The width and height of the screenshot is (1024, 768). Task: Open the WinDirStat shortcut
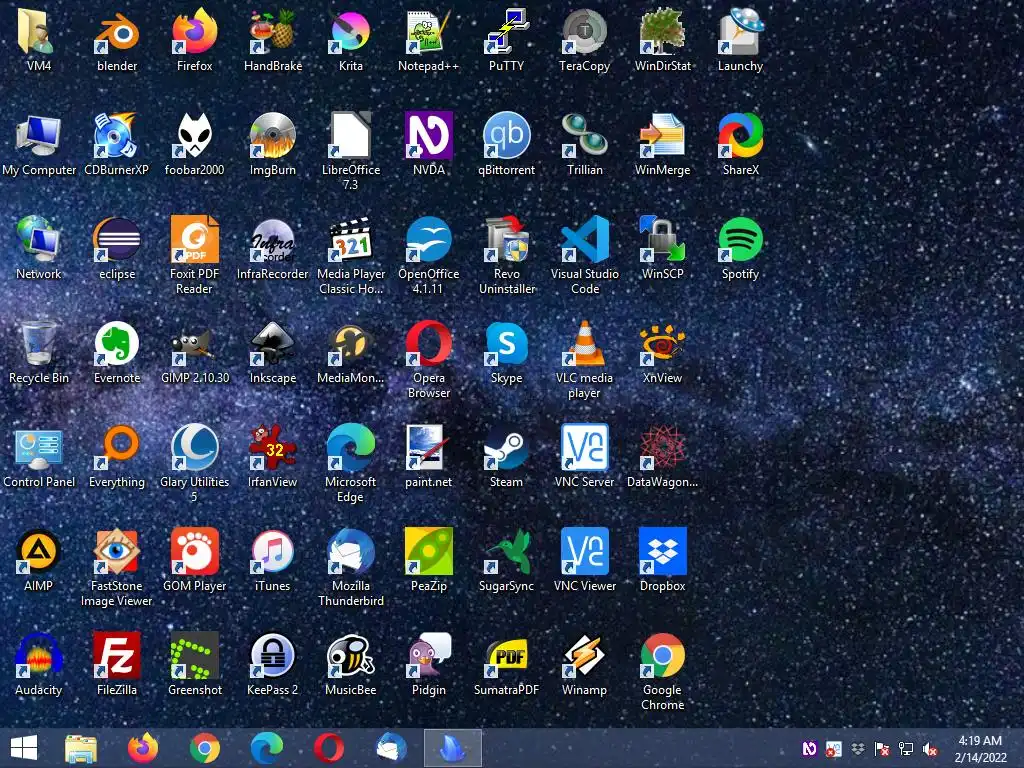click(662, 33)
